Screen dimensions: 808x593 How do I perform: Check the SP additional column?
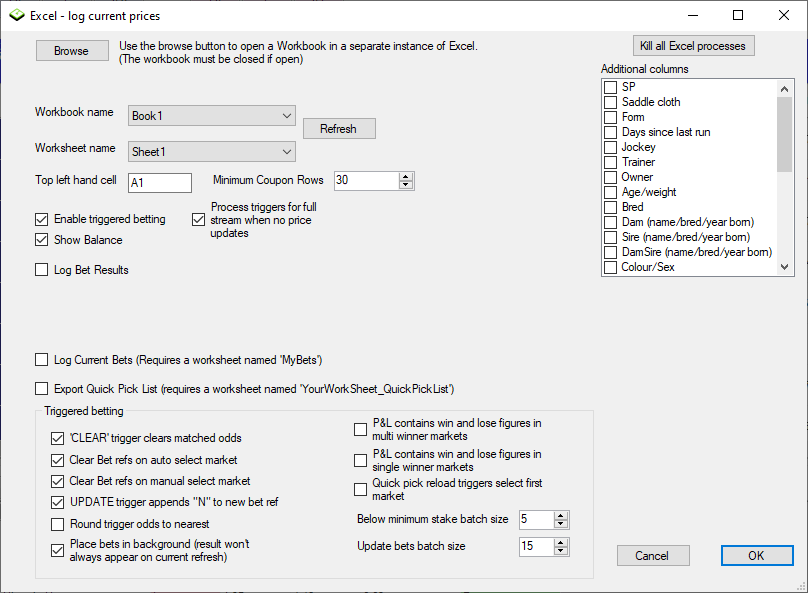[611, 87]
